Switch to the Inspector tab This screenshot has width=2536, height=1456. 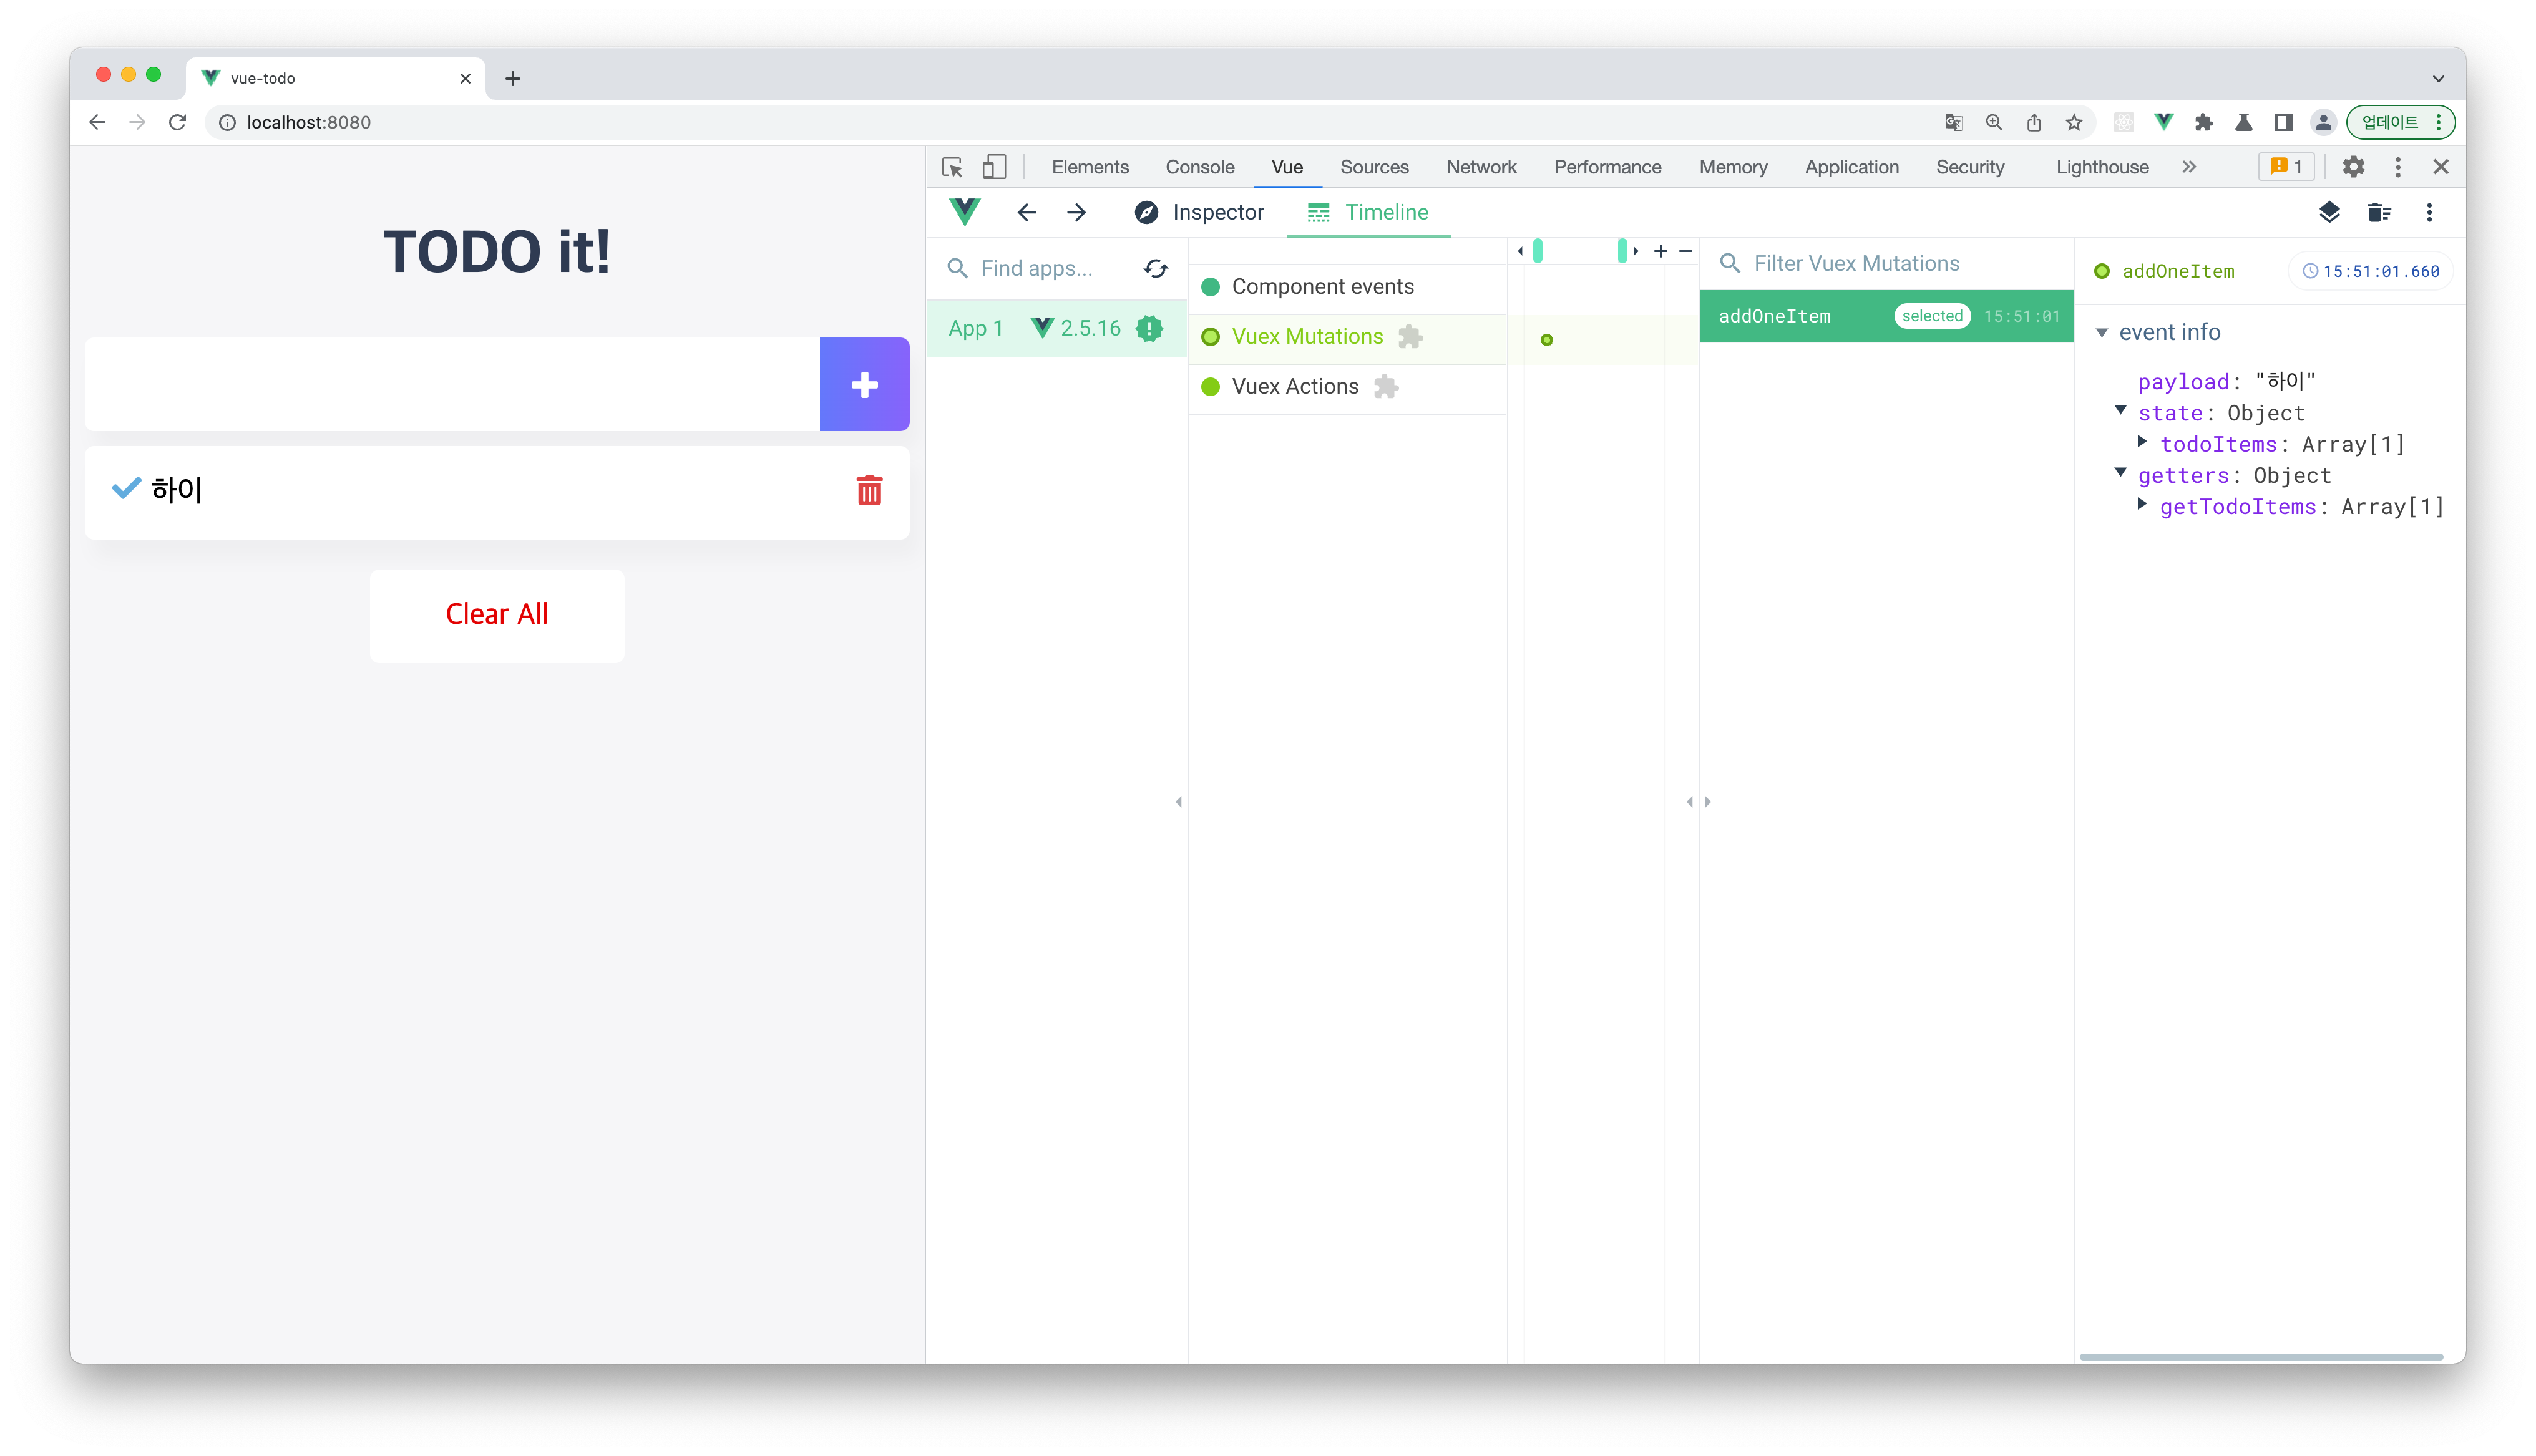coord(1199,212)
